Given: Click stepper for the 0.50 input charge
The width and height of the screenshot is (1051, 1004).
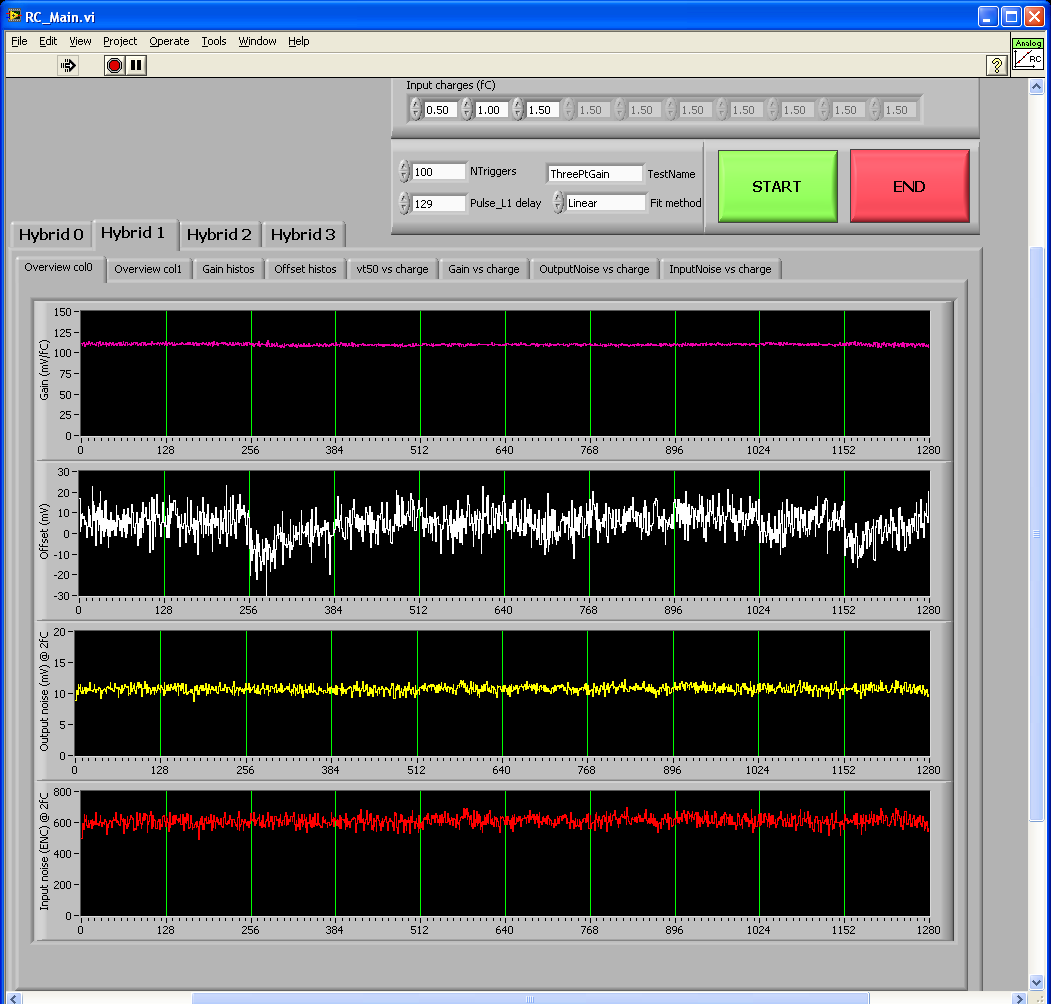Looking at the screenshot, I should pos(416,110).
